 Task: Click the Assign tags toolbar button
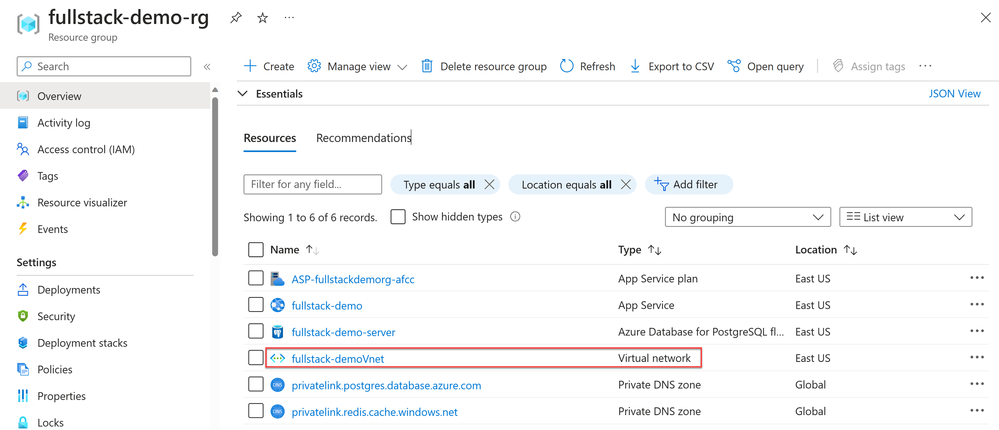click(x=869, y=66)
